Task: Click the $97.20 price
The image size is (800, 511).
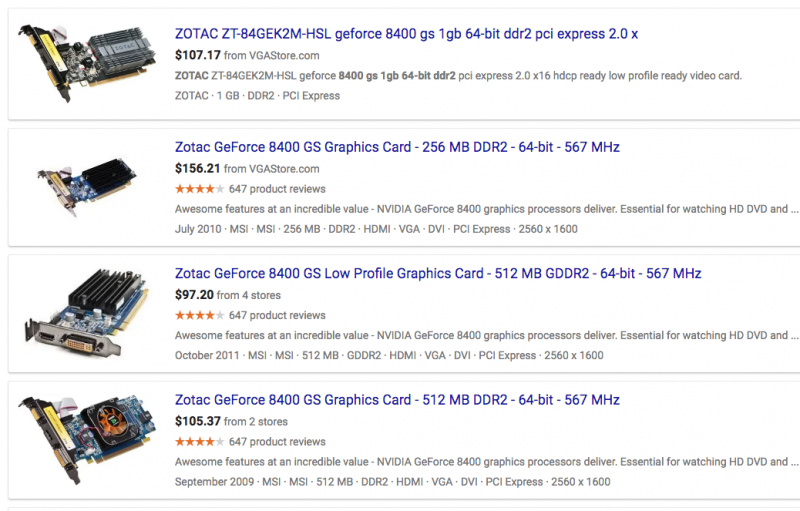Action: [194, 295]
